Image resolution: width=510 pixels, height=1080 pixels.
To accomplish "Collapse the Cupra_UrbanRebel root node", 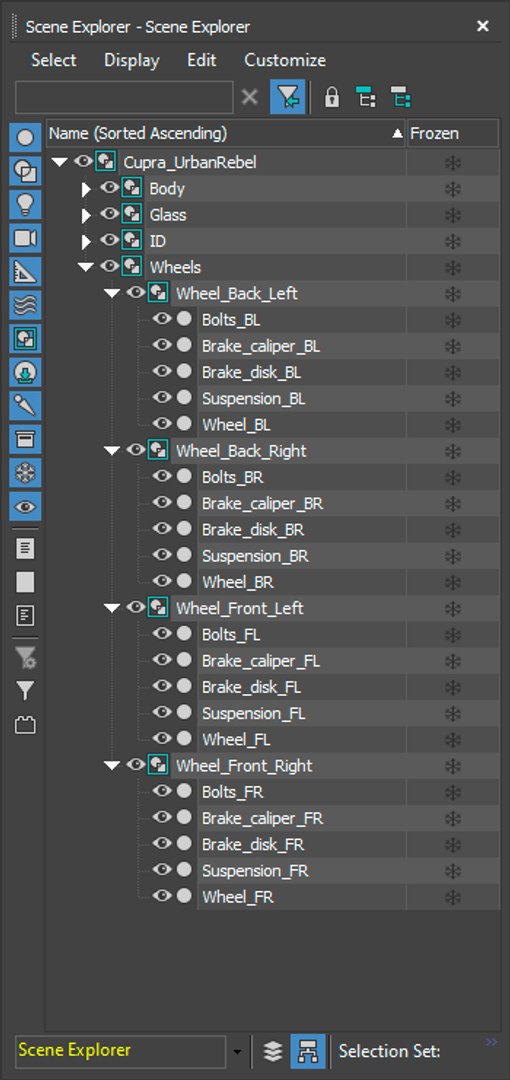I will [60, 163].
